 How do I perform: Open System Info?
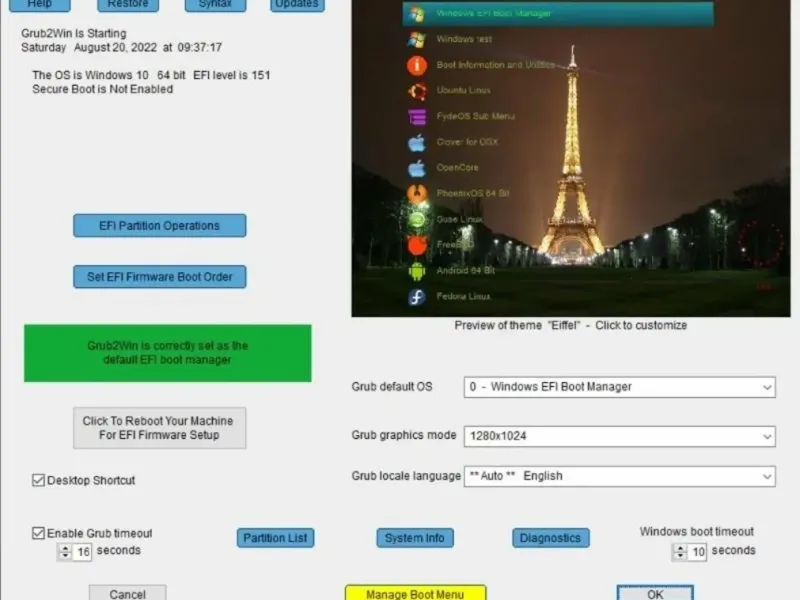click(x=415, y=538)
